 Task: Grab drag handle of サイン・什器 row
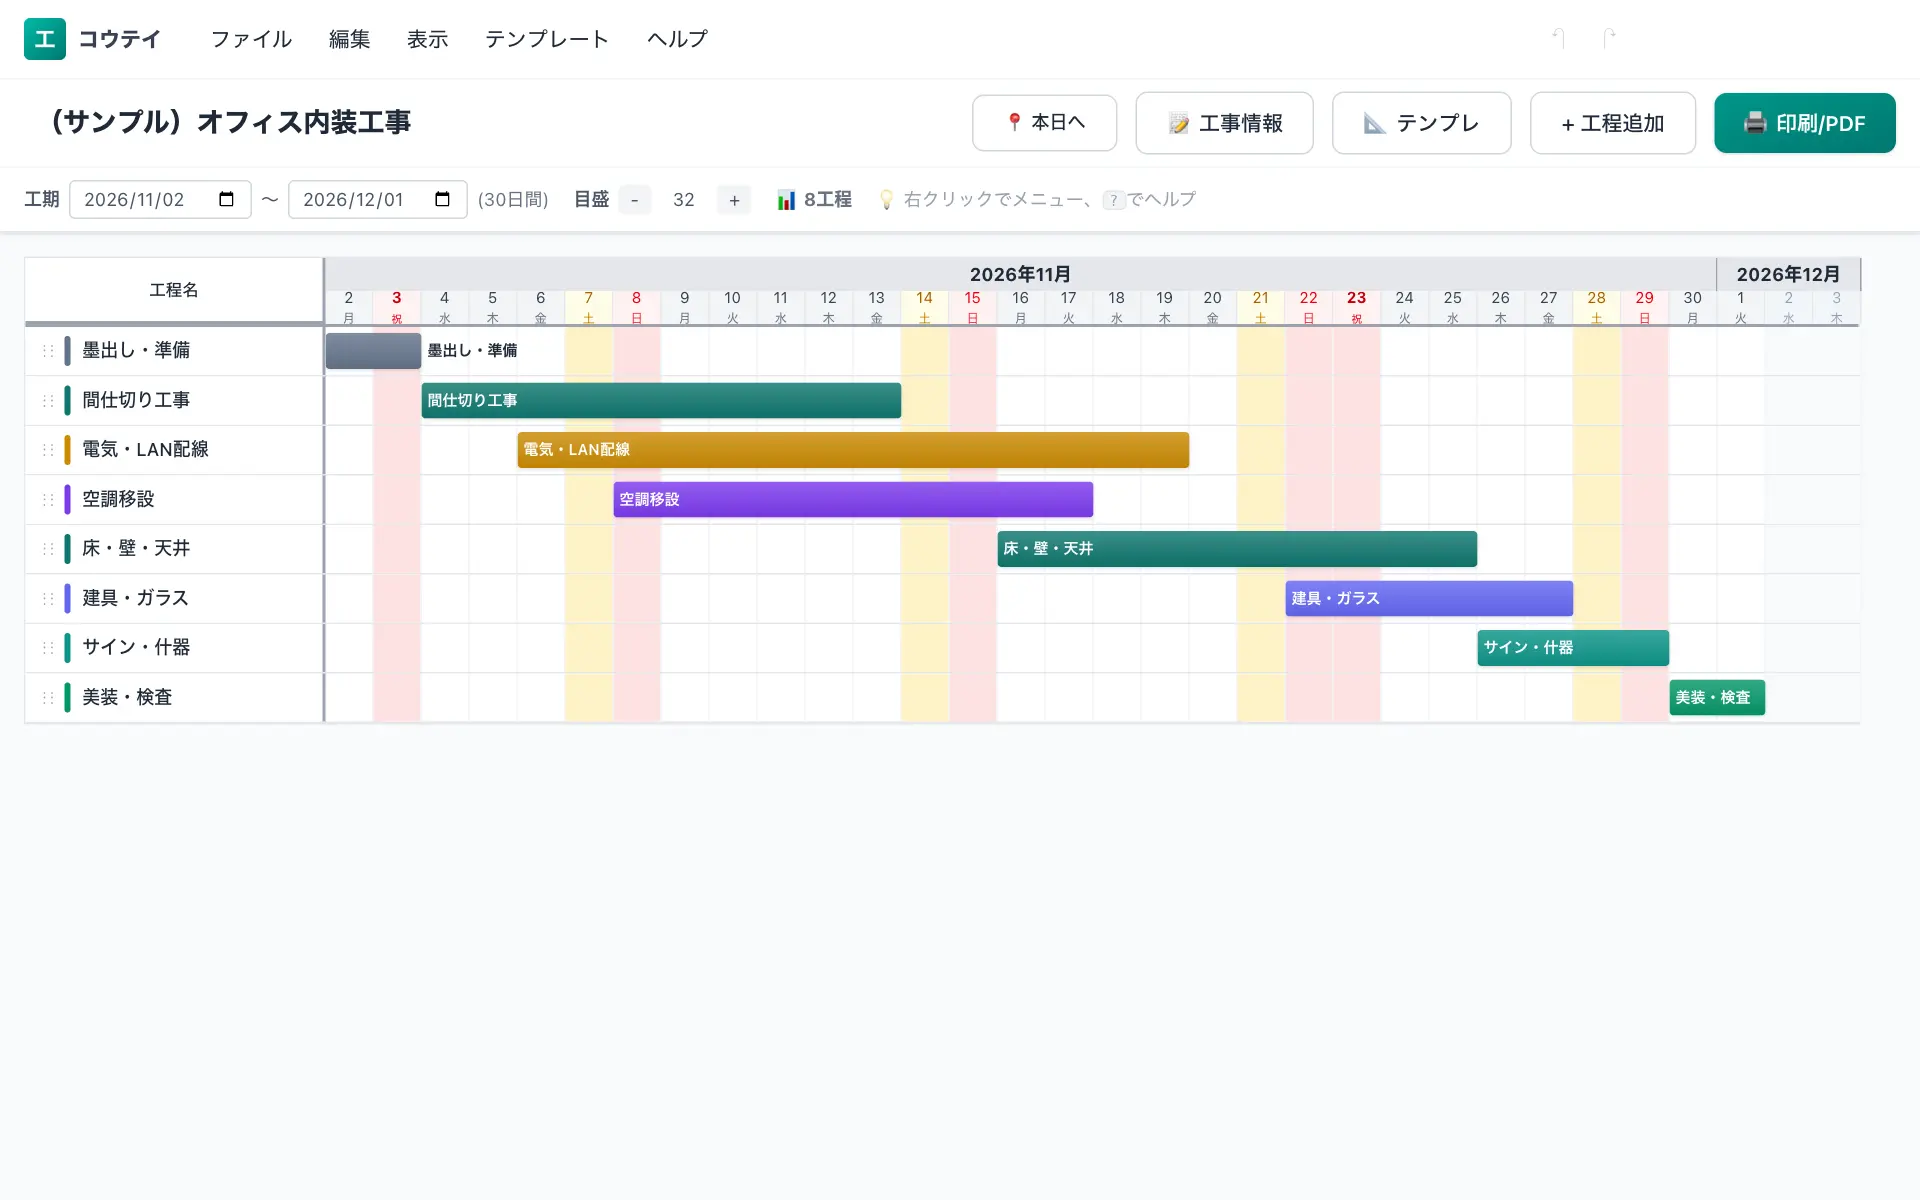click(48, 648)
